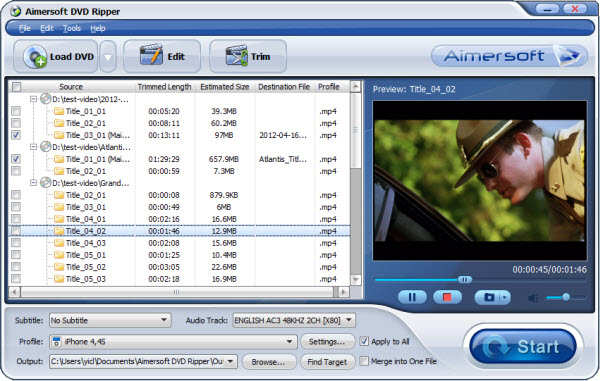Sort by Estimated Size column header
600x381 pixels.
click(225, 87)
